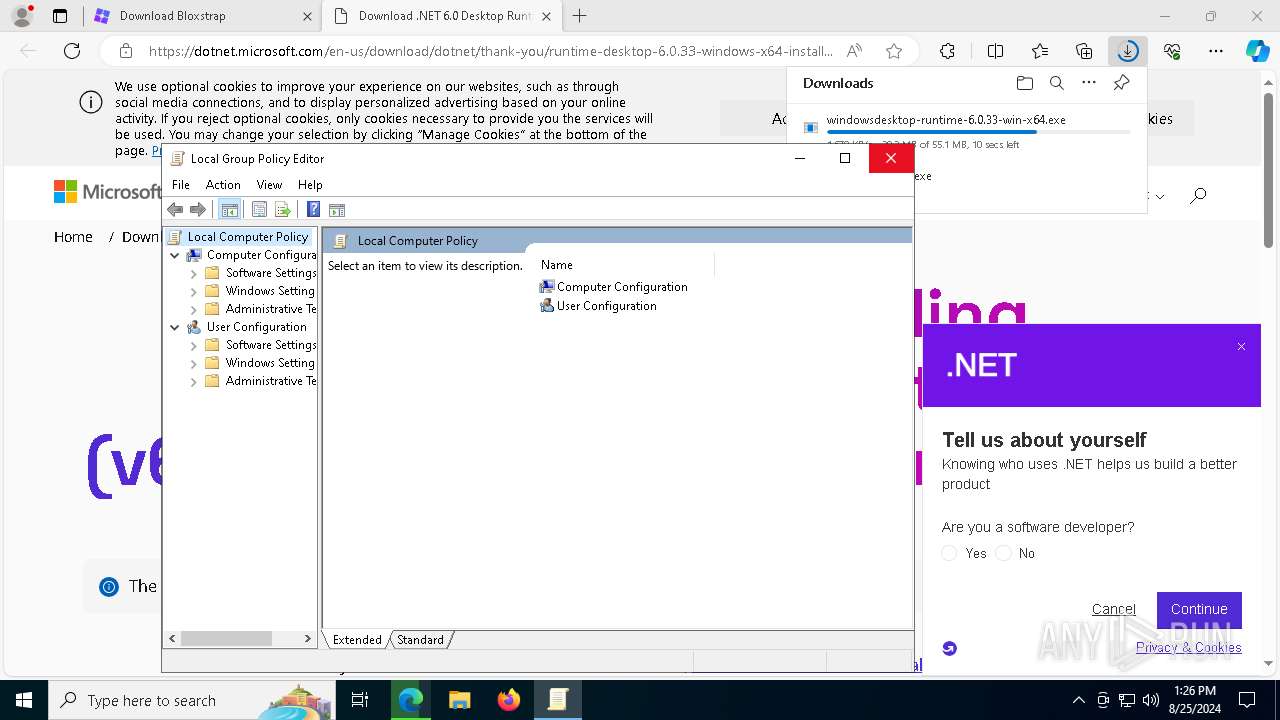Viewport: 1280px width, 720px height.
Task: Click the download progress bar for runtime file
Action: point(979,131)
